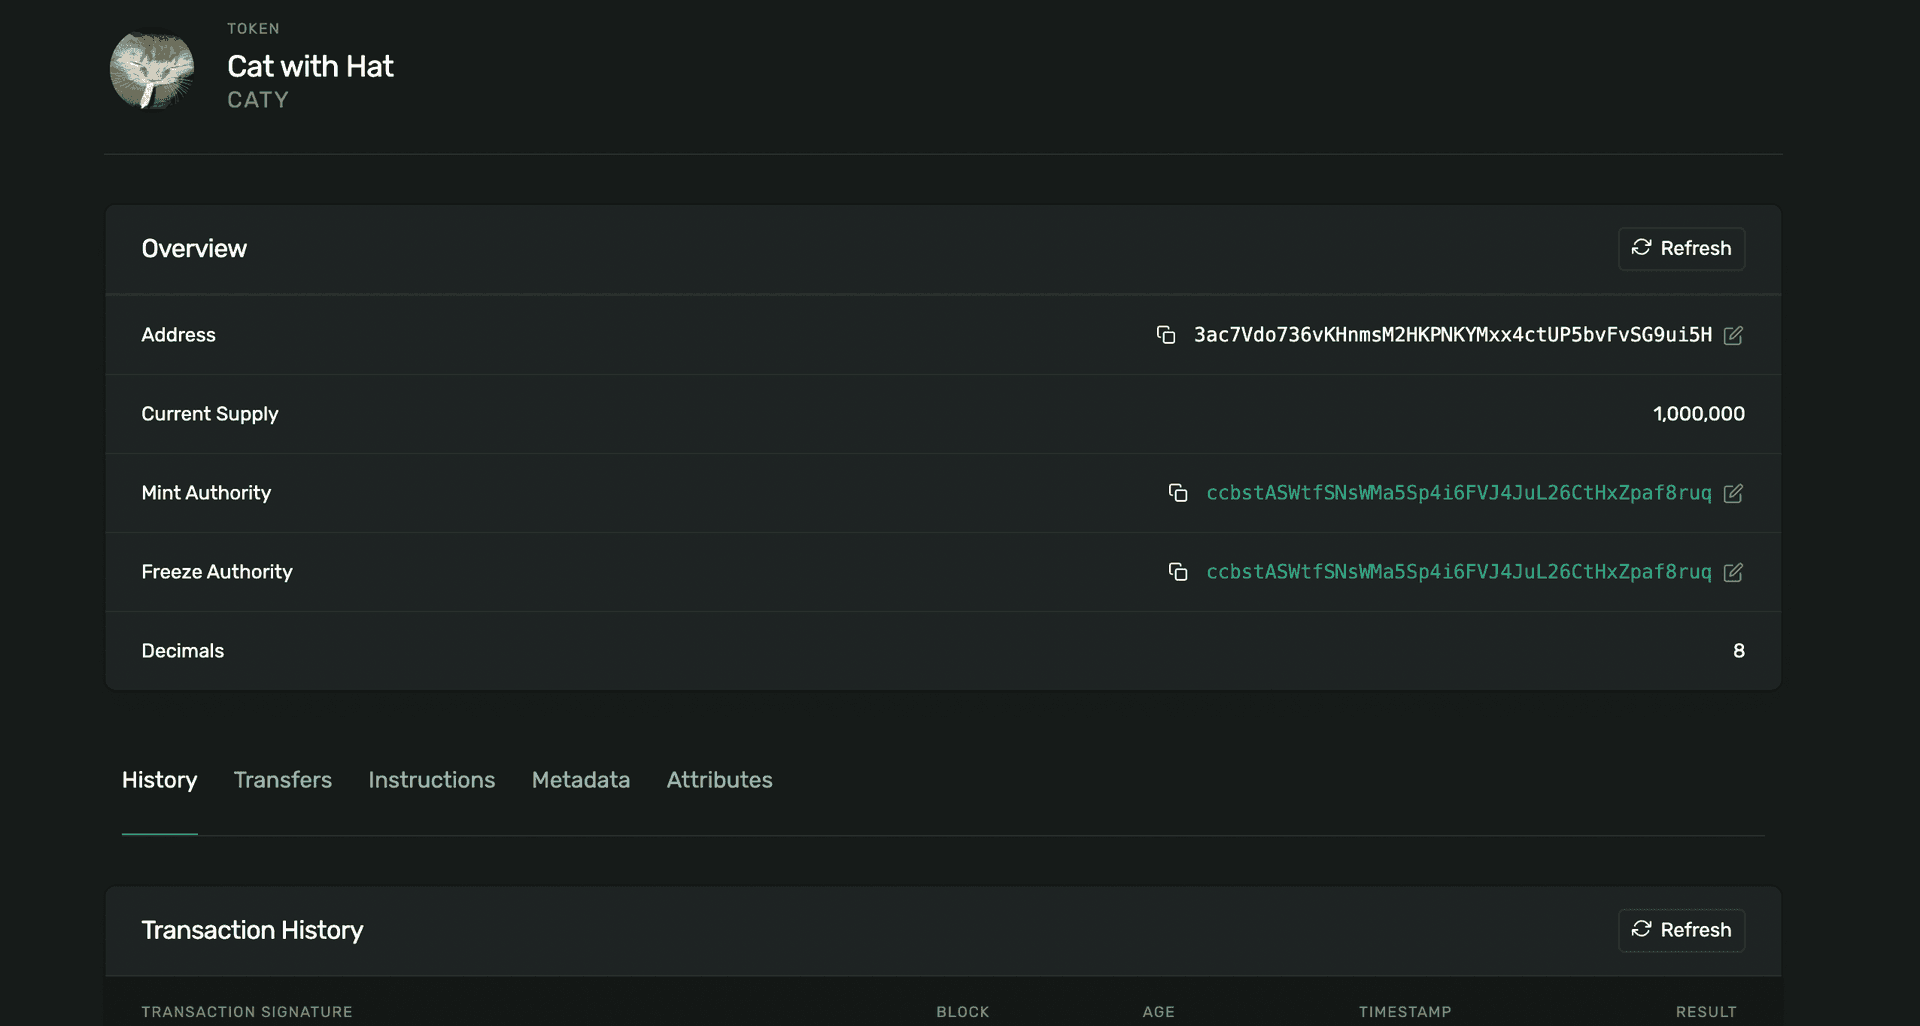
Task: Edit the Mint Authority value
Action: [x=1733, y=493]
